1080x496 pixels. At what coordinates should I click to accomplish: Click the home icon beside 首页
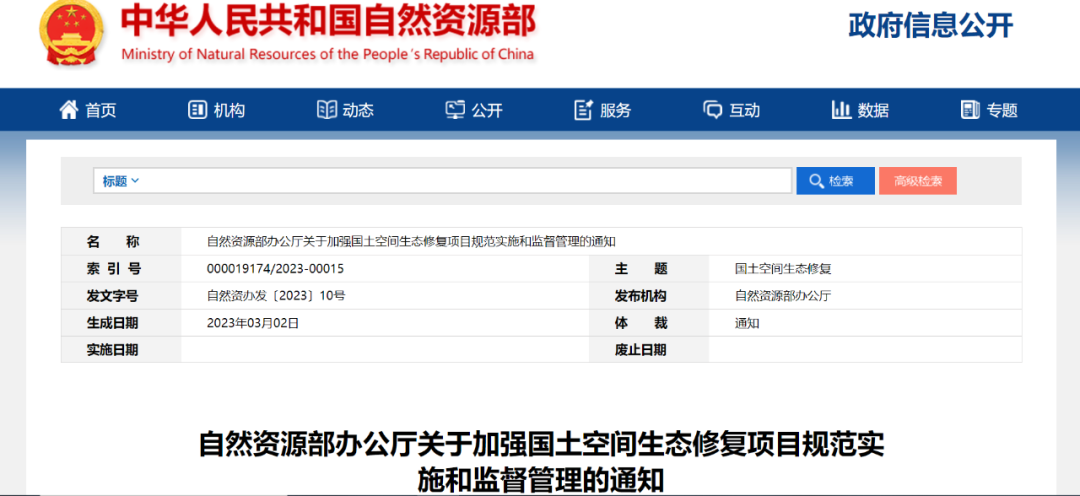click(x=69, y=110)
